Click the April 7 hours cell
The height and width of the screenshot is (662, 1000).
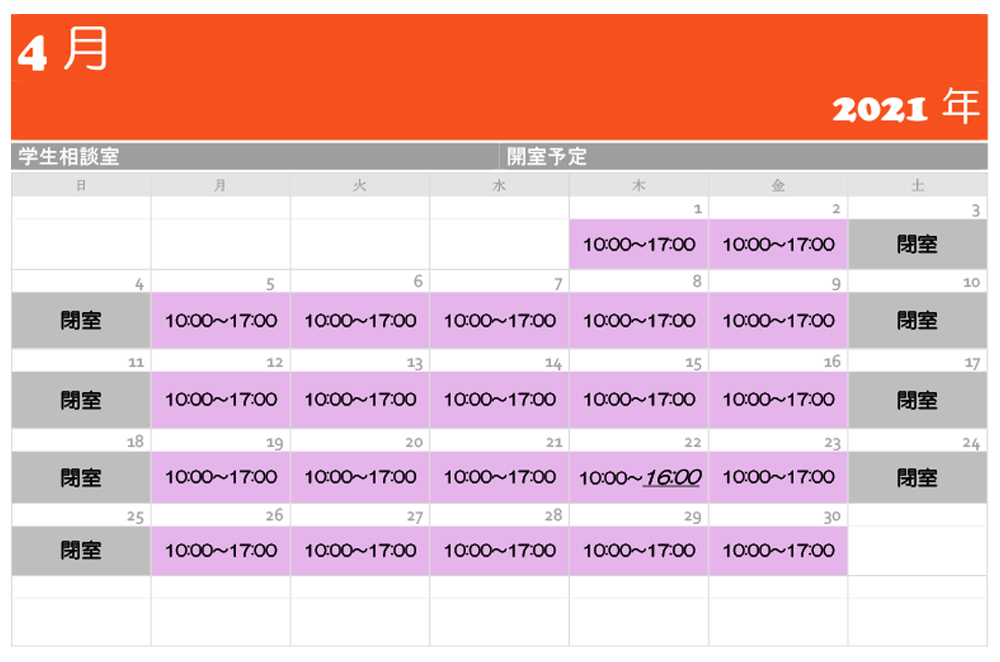tap(499, 321)
